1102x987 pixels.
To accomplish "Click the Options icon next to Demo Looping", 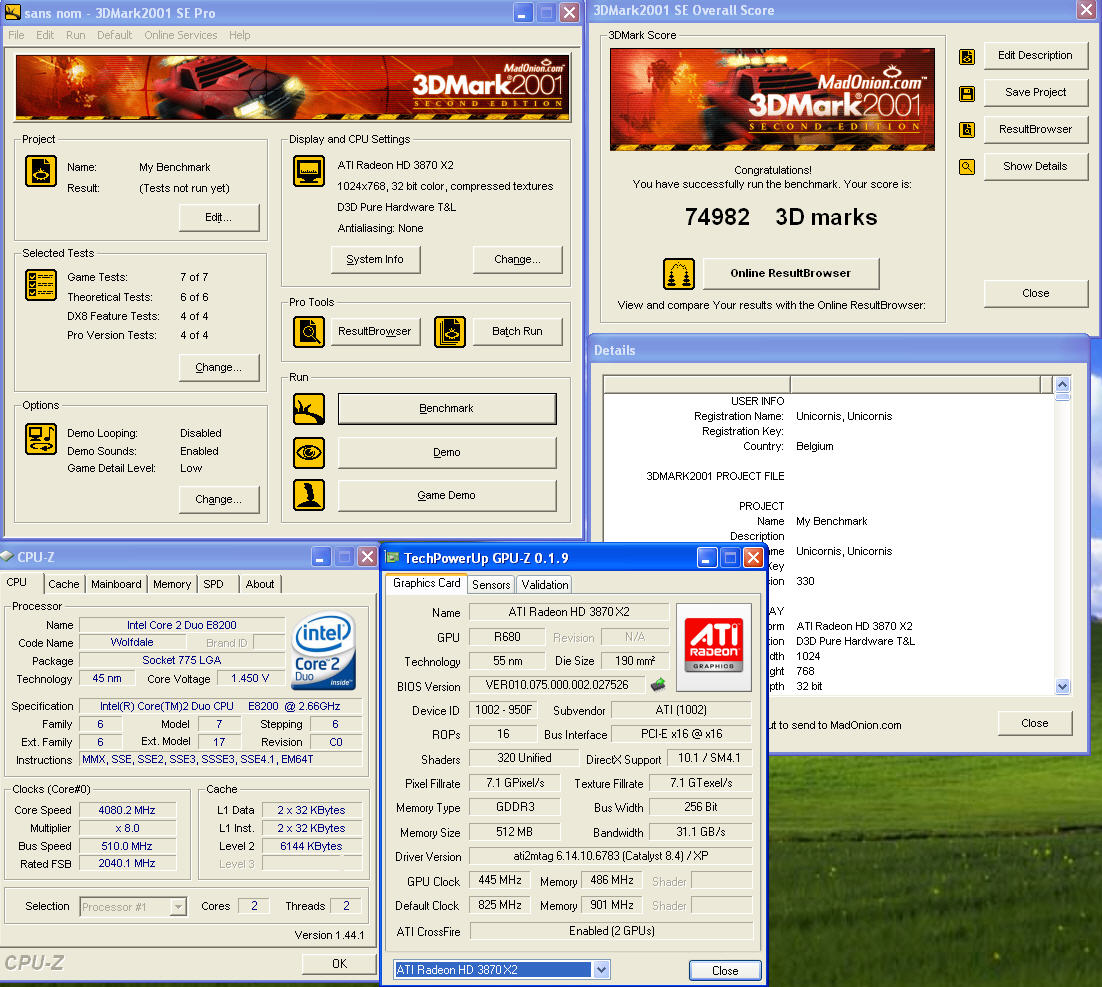I will pyautogui.click(x=41, y=439).
